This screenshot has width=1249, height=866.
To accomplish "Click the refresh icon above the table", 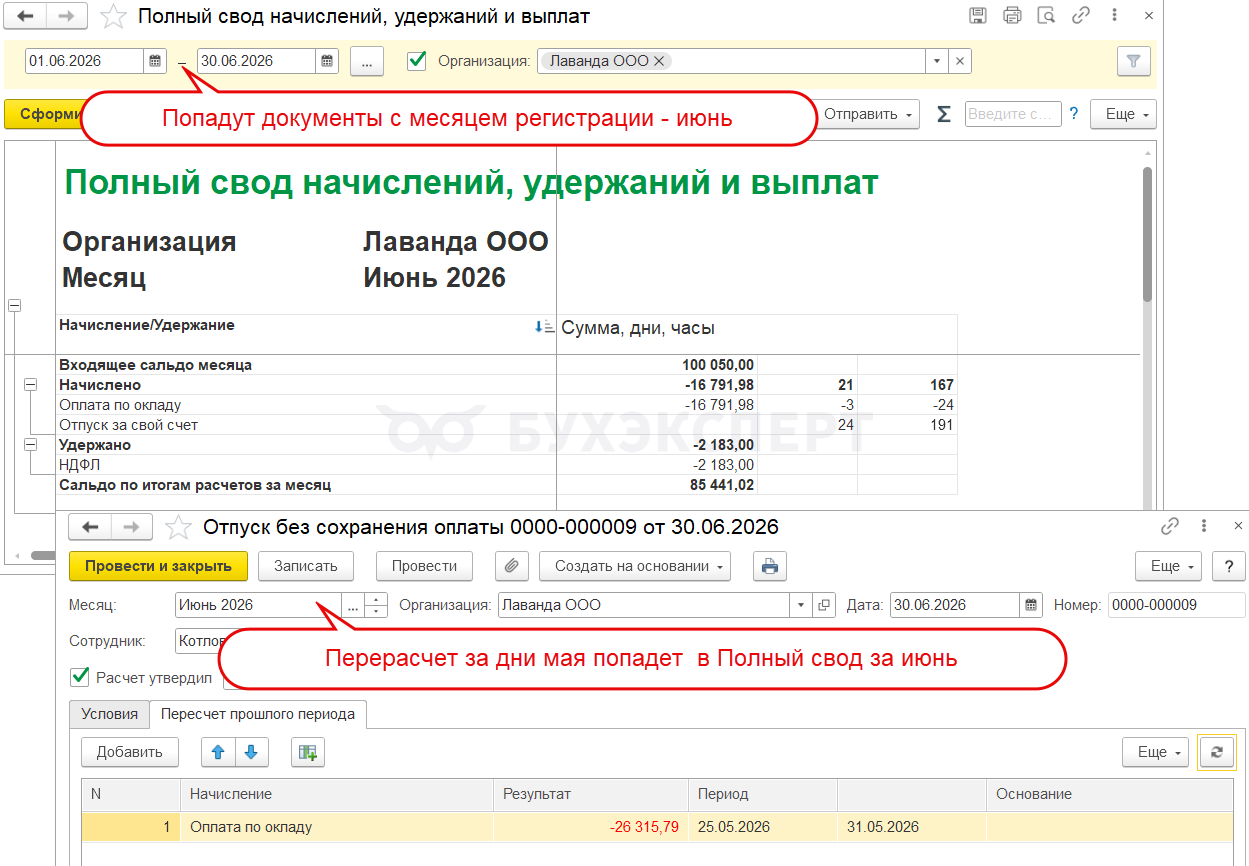I will pos(1217,752).
